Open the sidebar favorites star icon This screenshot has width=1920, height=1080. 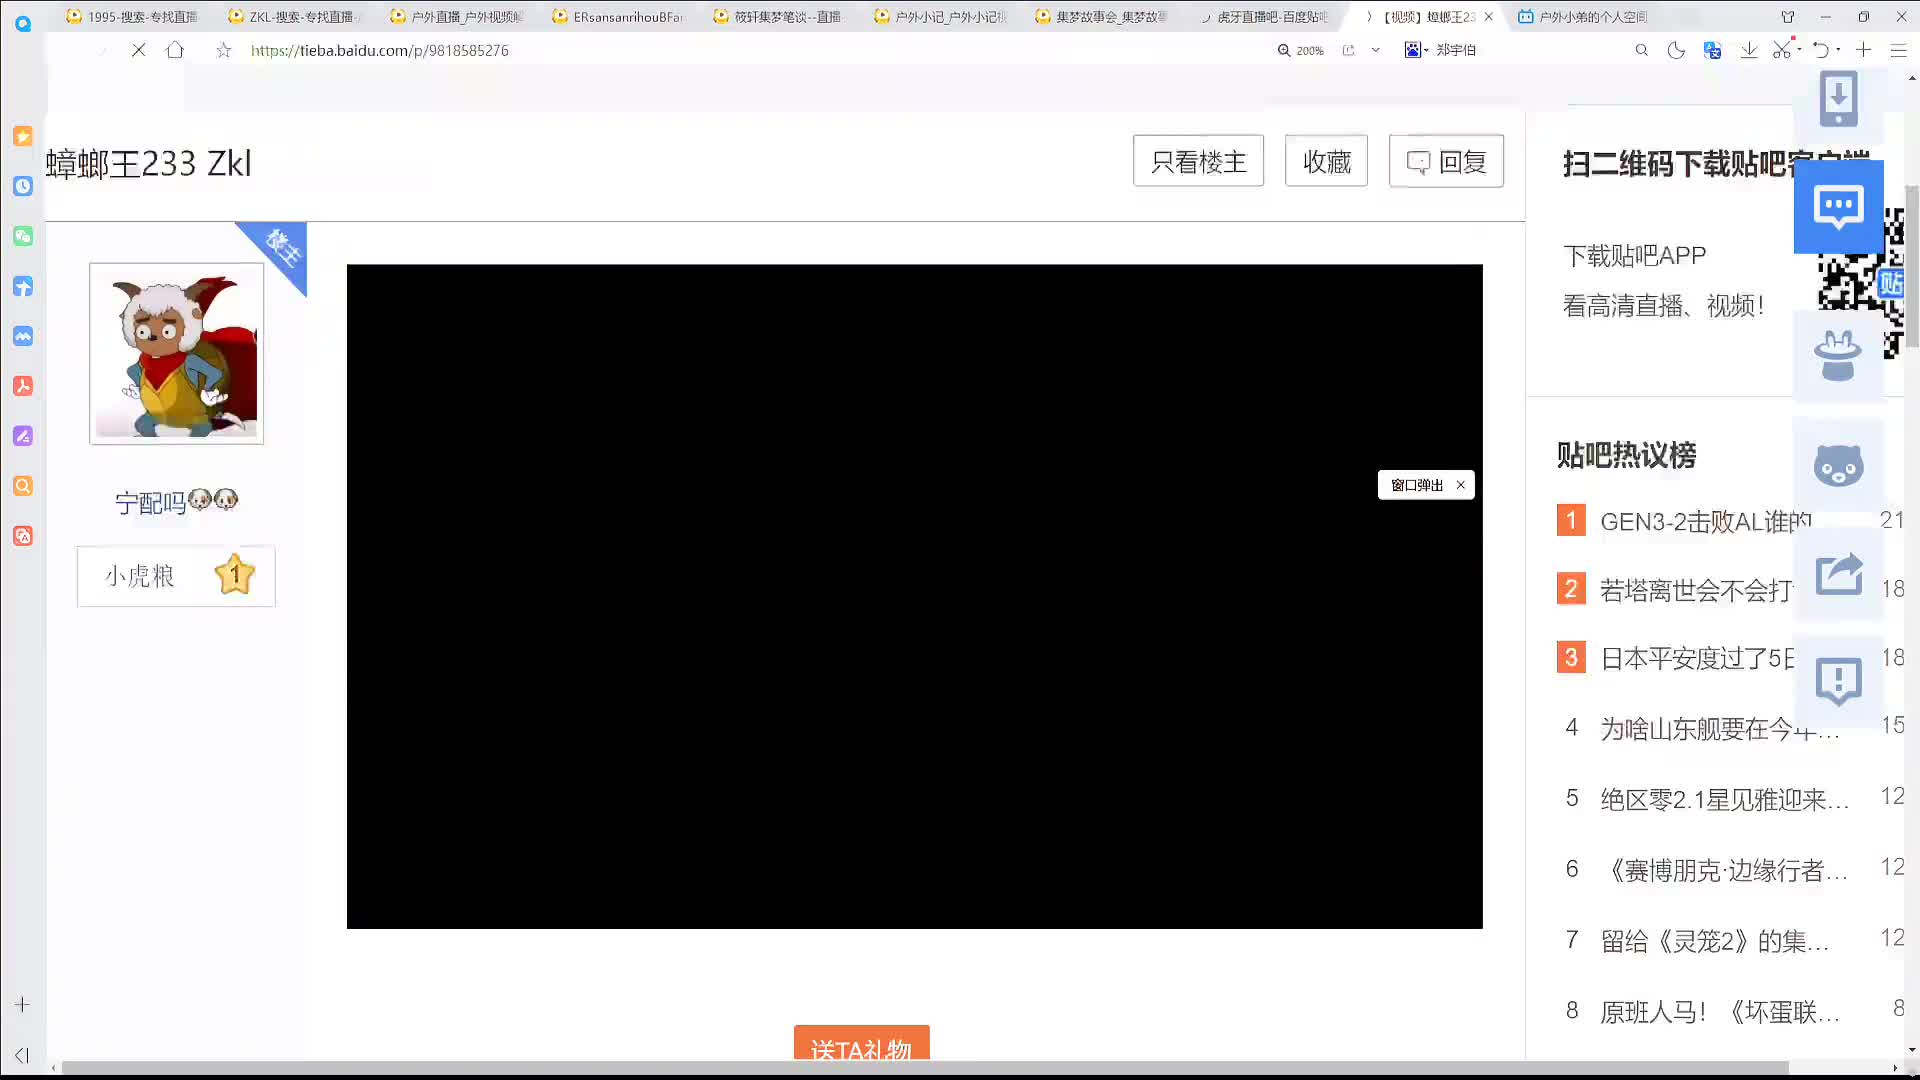[x=23, y=136]
